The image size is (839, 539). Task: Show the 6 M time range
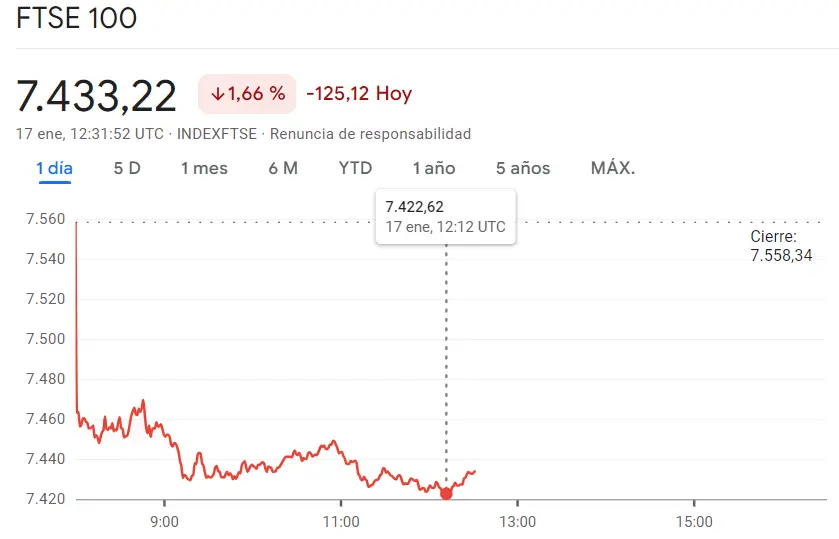(x=283, y=168)
